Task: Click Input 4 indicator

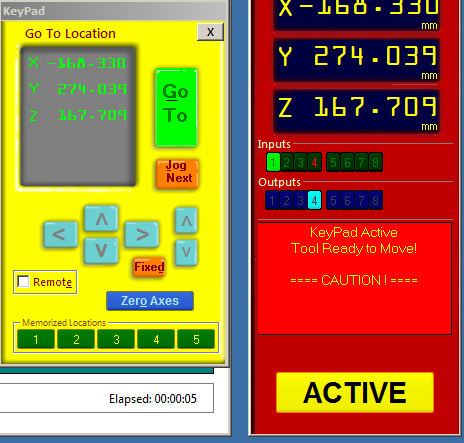Action: click(314, 162)
